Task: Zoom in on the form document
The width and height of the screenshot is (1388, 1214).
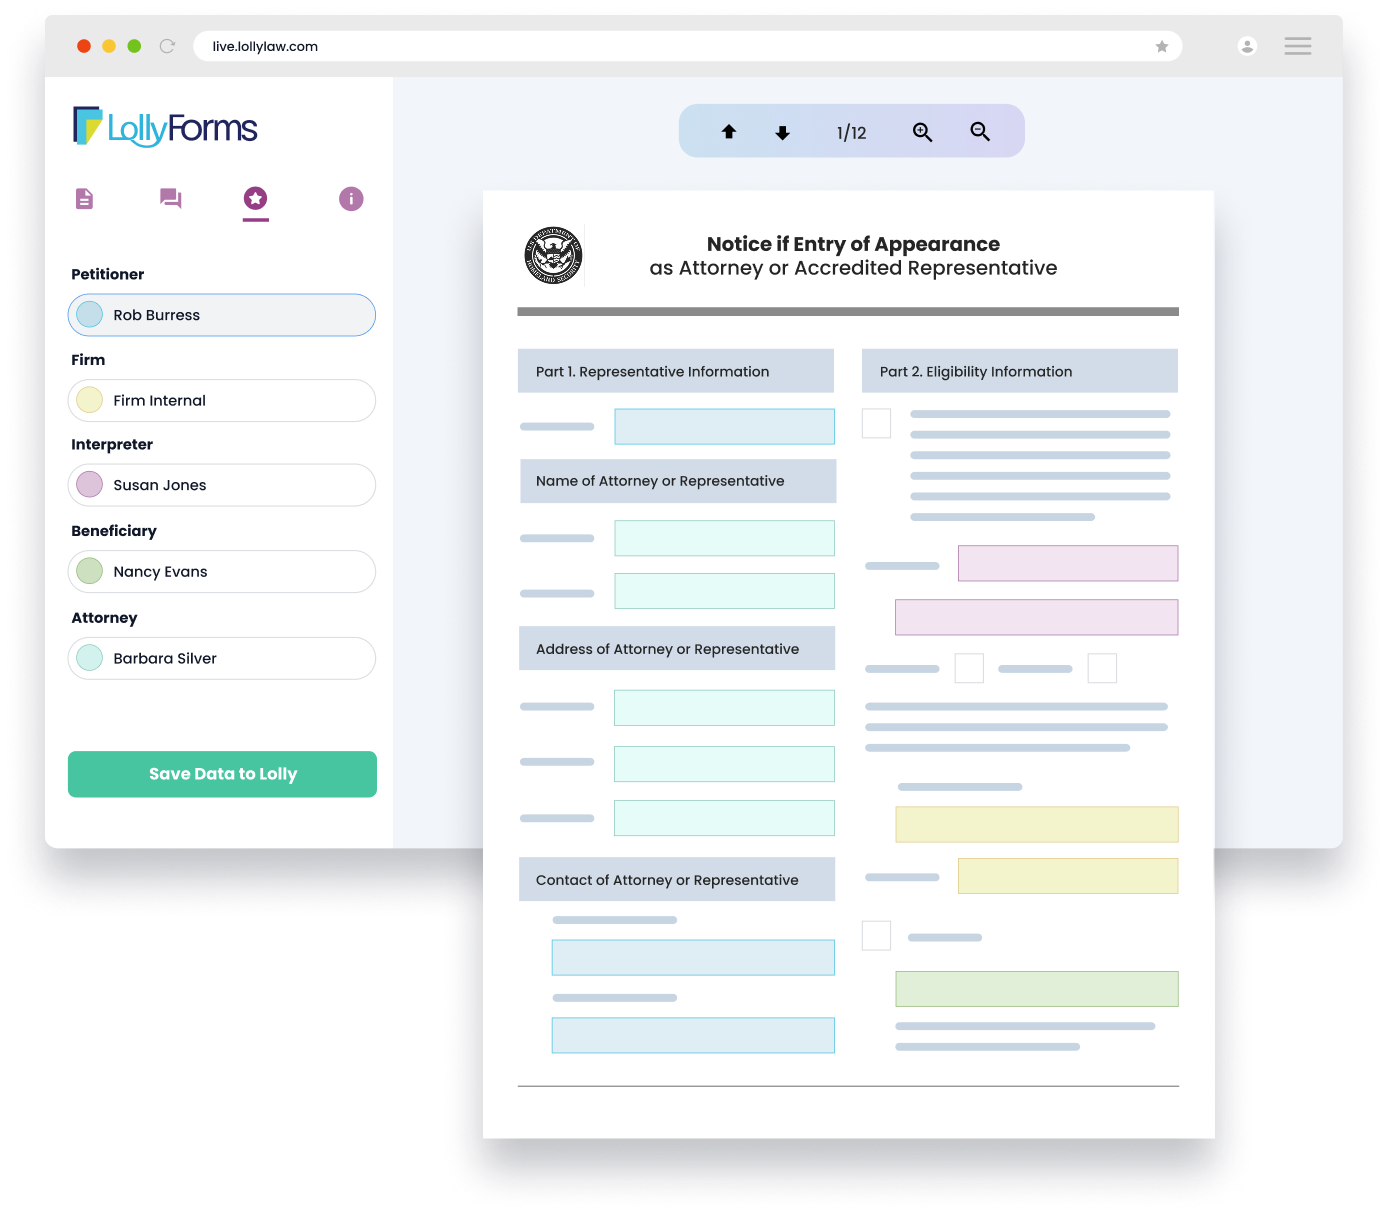Action: (x=922, y=132)
